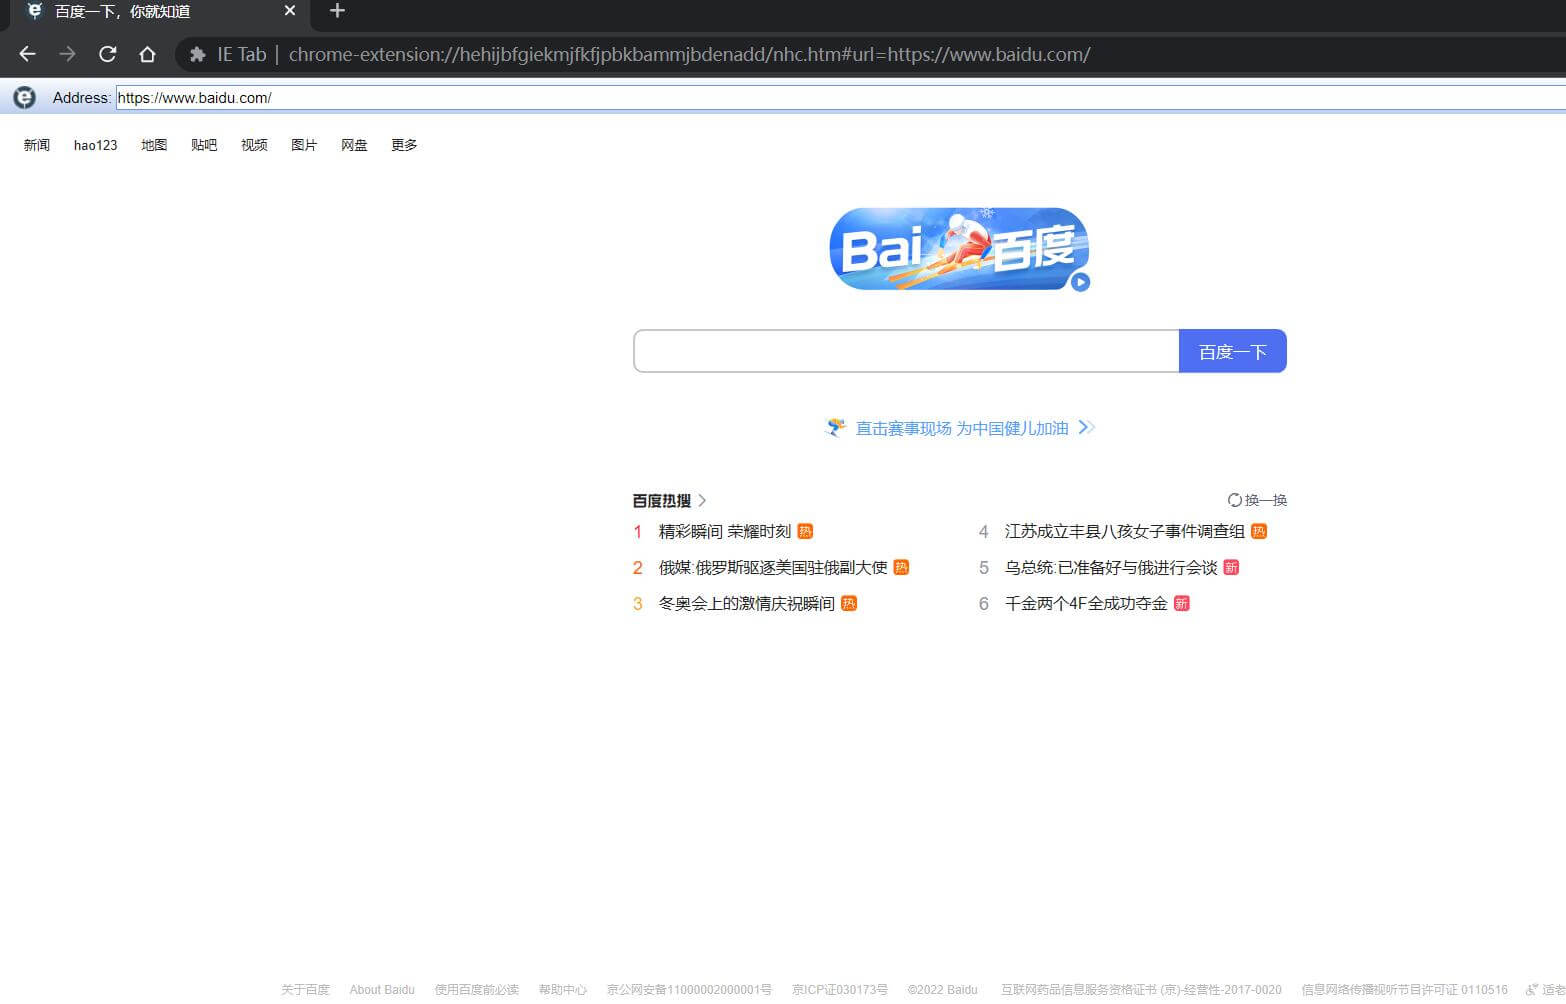Screen dimensions: 1566x1004
Task: Click the 百度一下 search button
Action: (x=1232, y=351)
